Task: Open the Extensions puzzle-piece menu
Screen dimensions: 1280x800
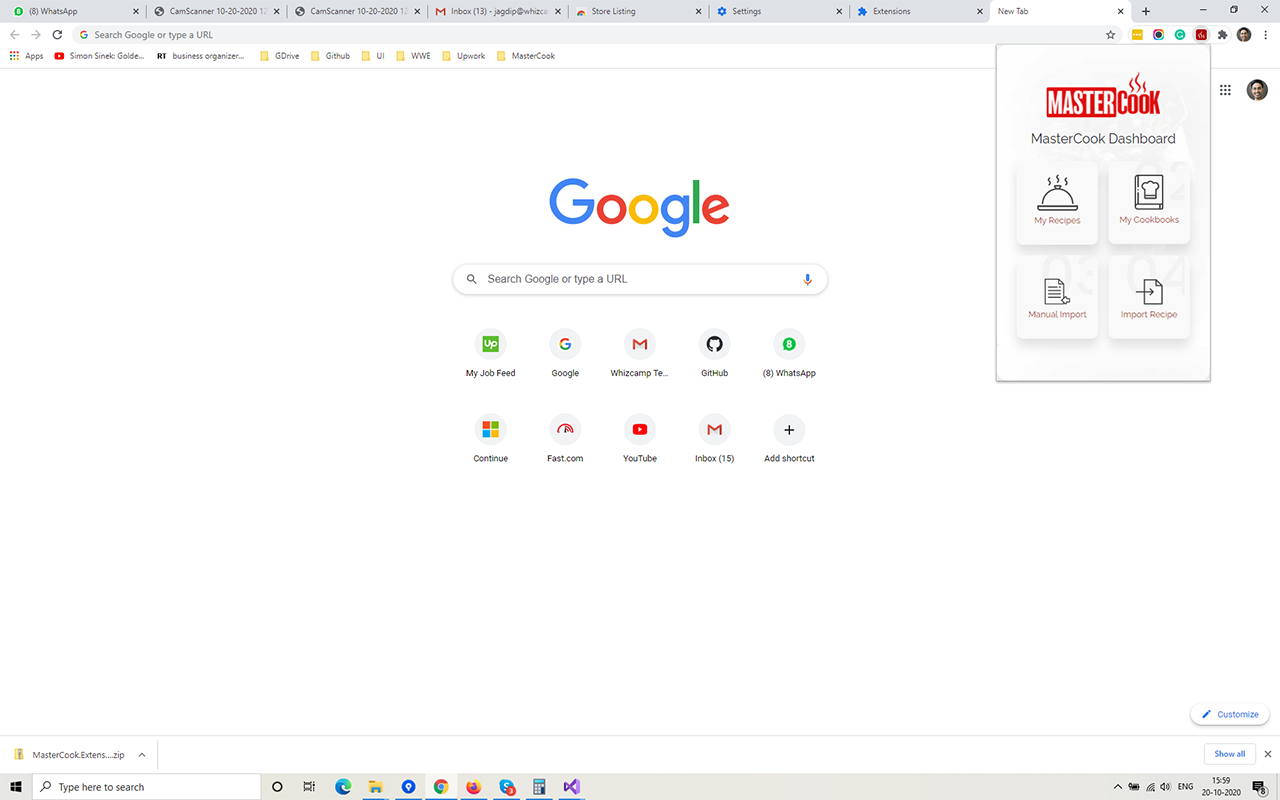Action: [1222, 34]
